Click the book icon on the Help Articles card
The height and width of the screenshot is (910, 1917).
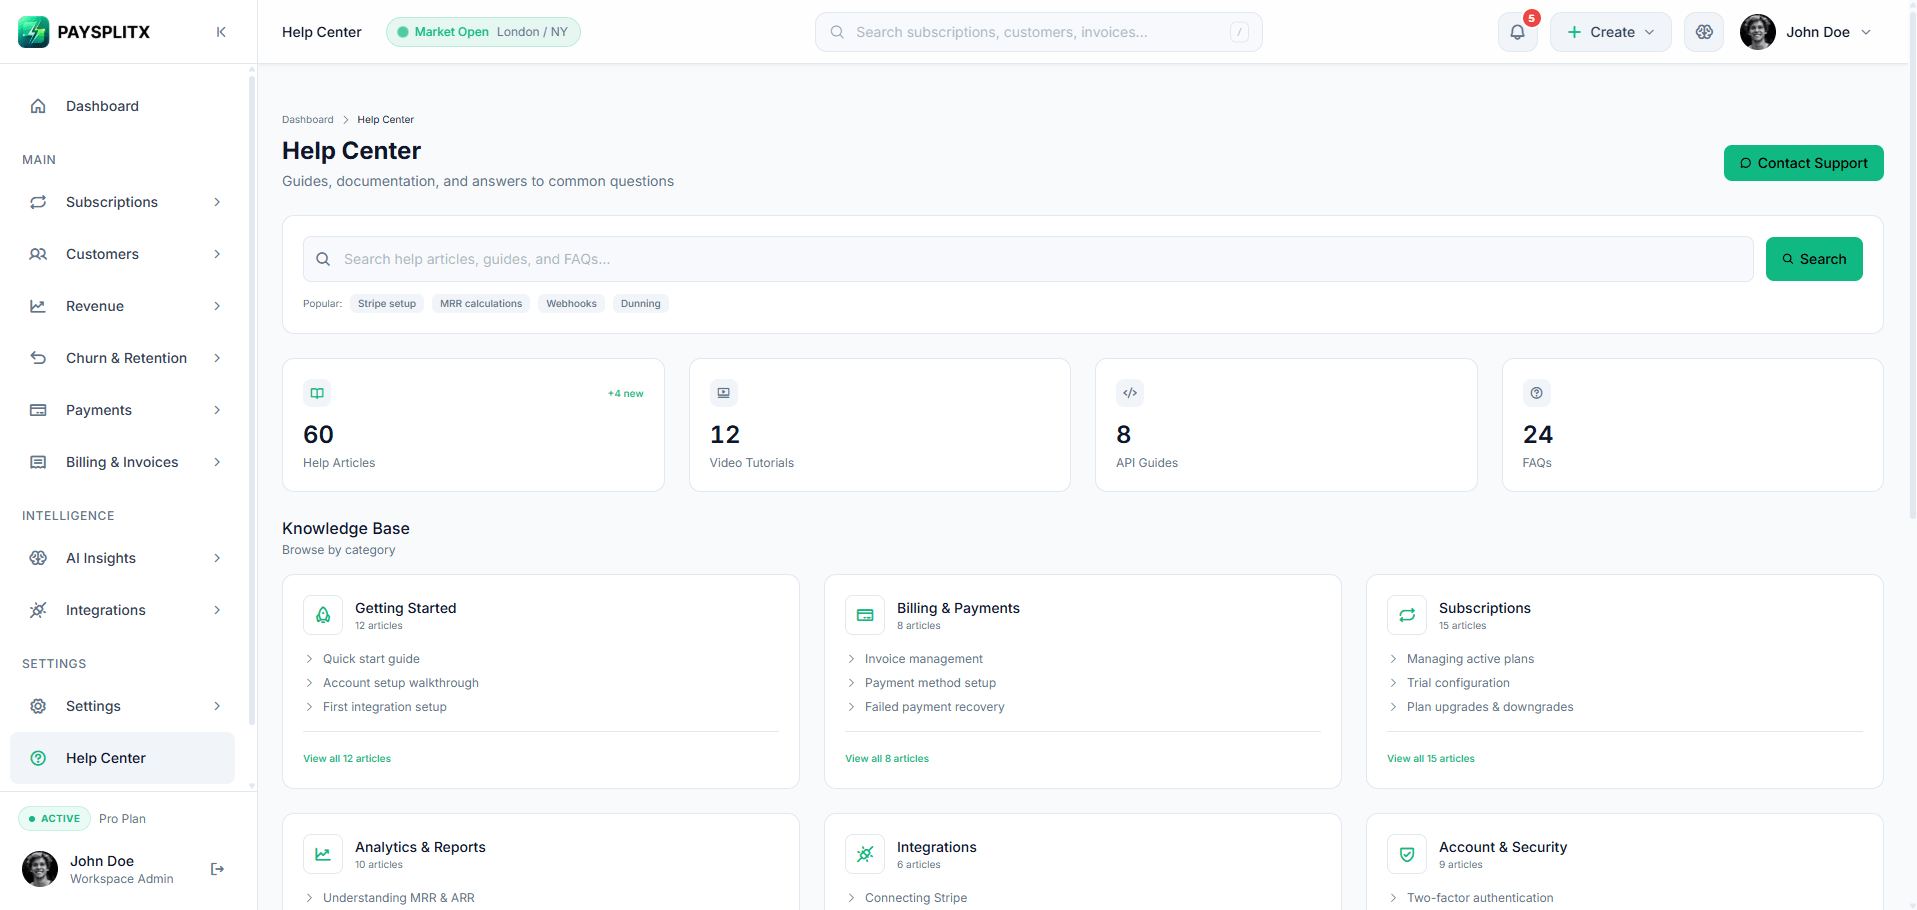[x=317, y=393]
